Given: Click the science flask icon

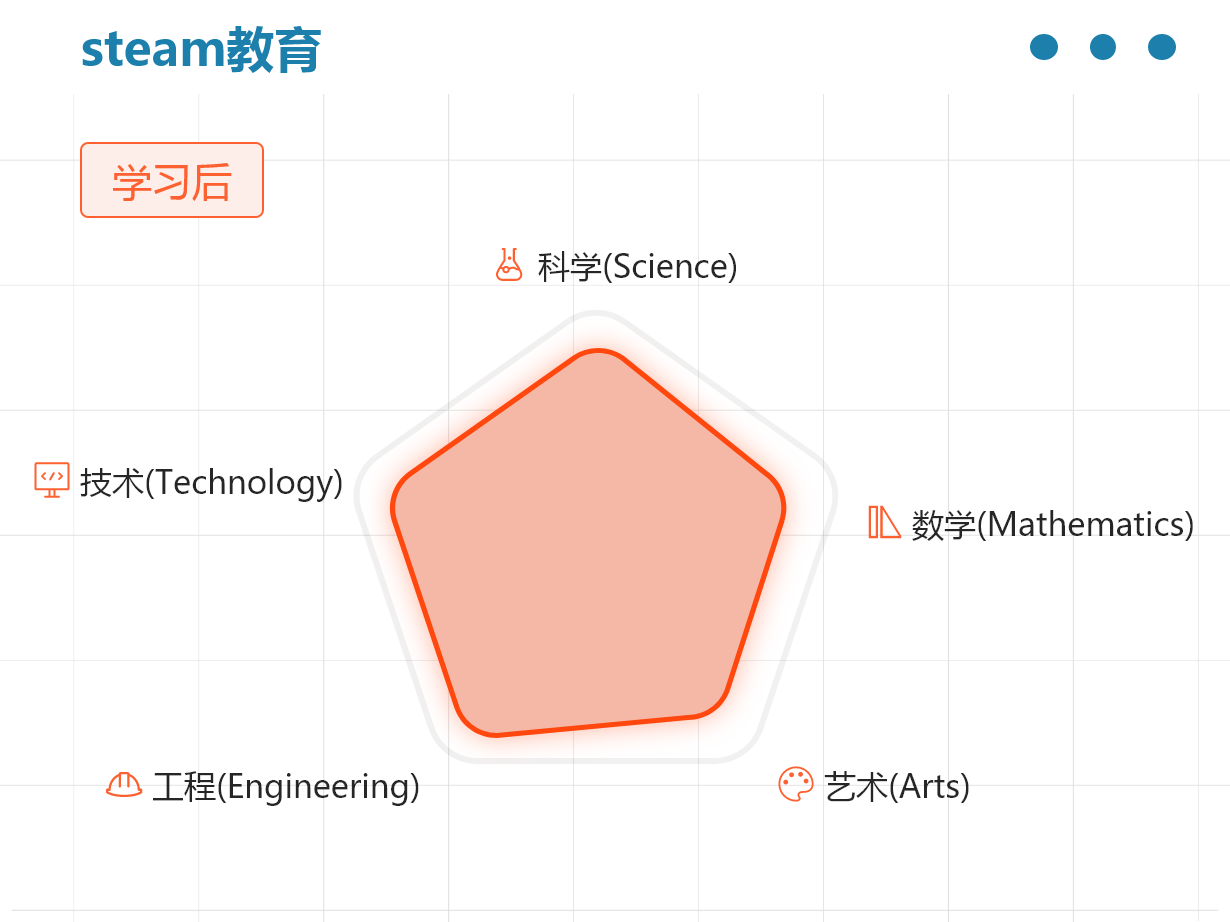Looking at the screenshot, I should tap(509, 265).
